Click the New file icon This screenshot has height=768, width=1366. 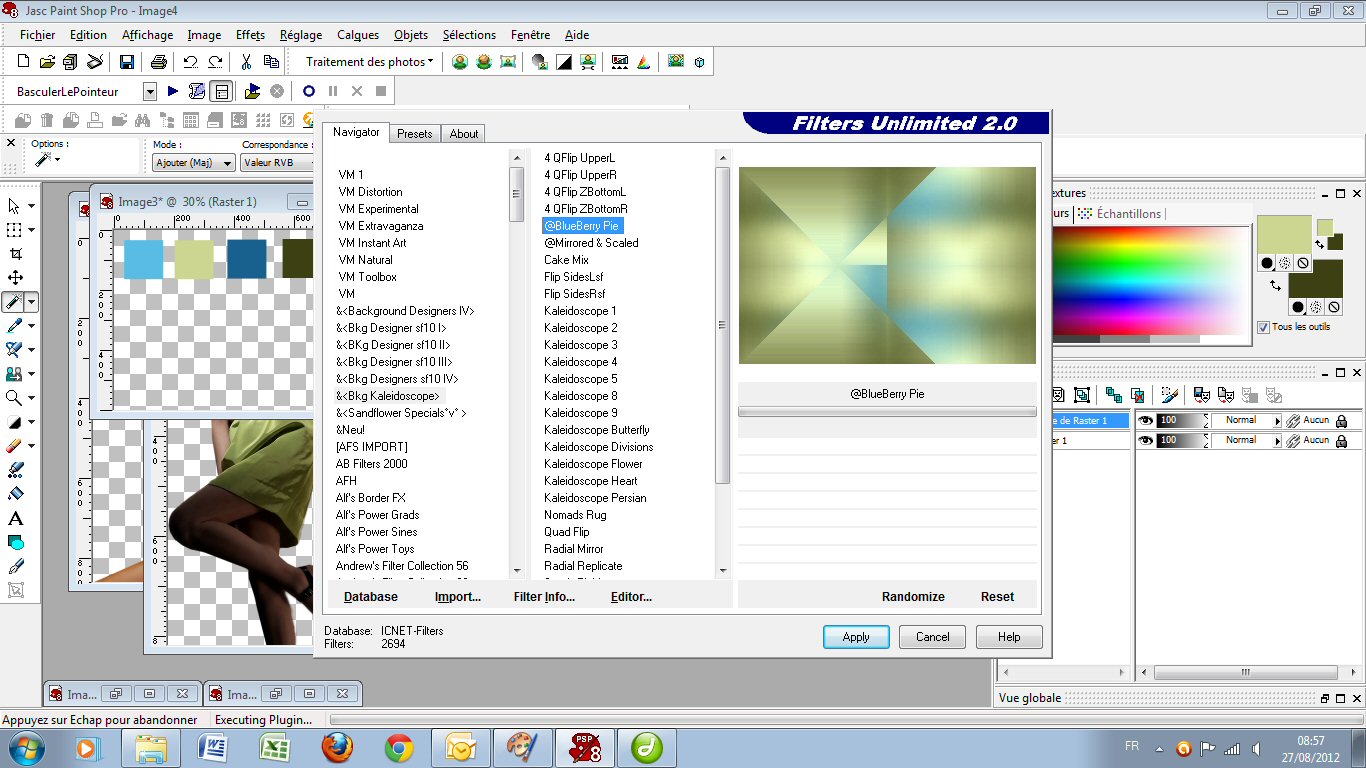23,62
